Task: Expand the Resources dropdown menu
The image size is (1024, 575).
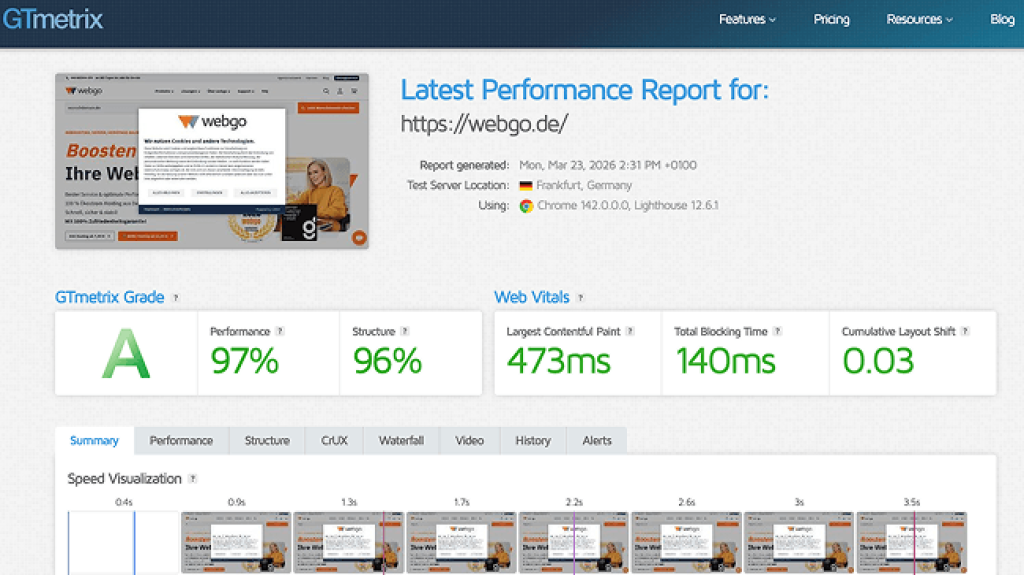Action: (919, 20)
